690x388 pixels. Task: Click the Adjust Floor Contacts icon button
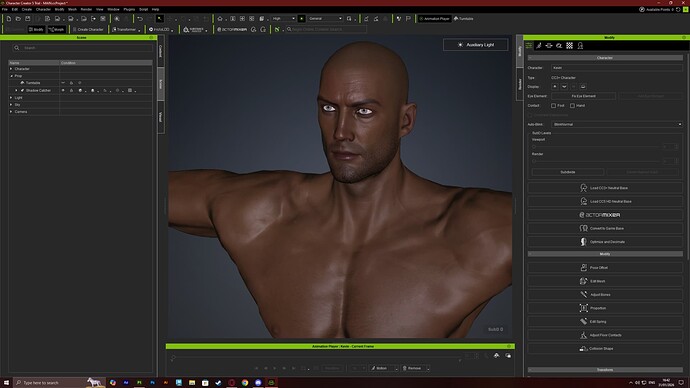click(605, 335)
